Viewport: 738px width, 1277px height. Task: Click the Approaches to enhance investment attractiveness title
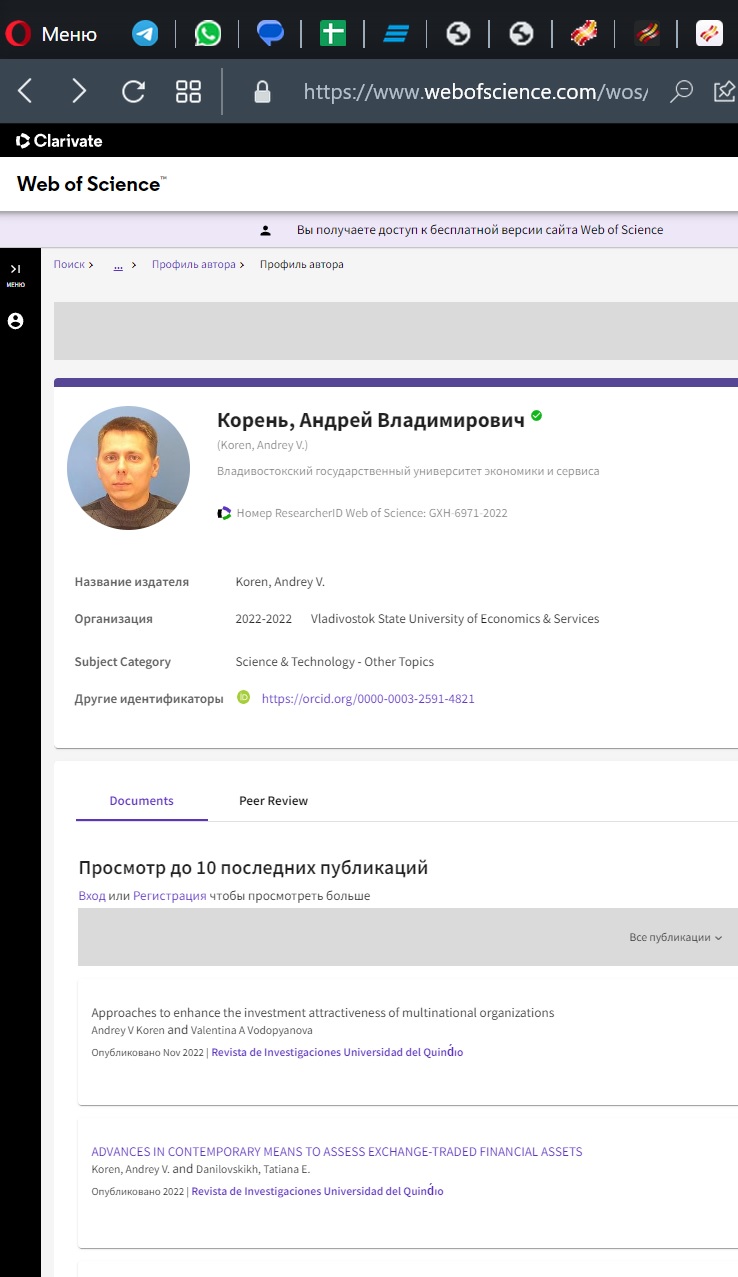pos(322,1013)
